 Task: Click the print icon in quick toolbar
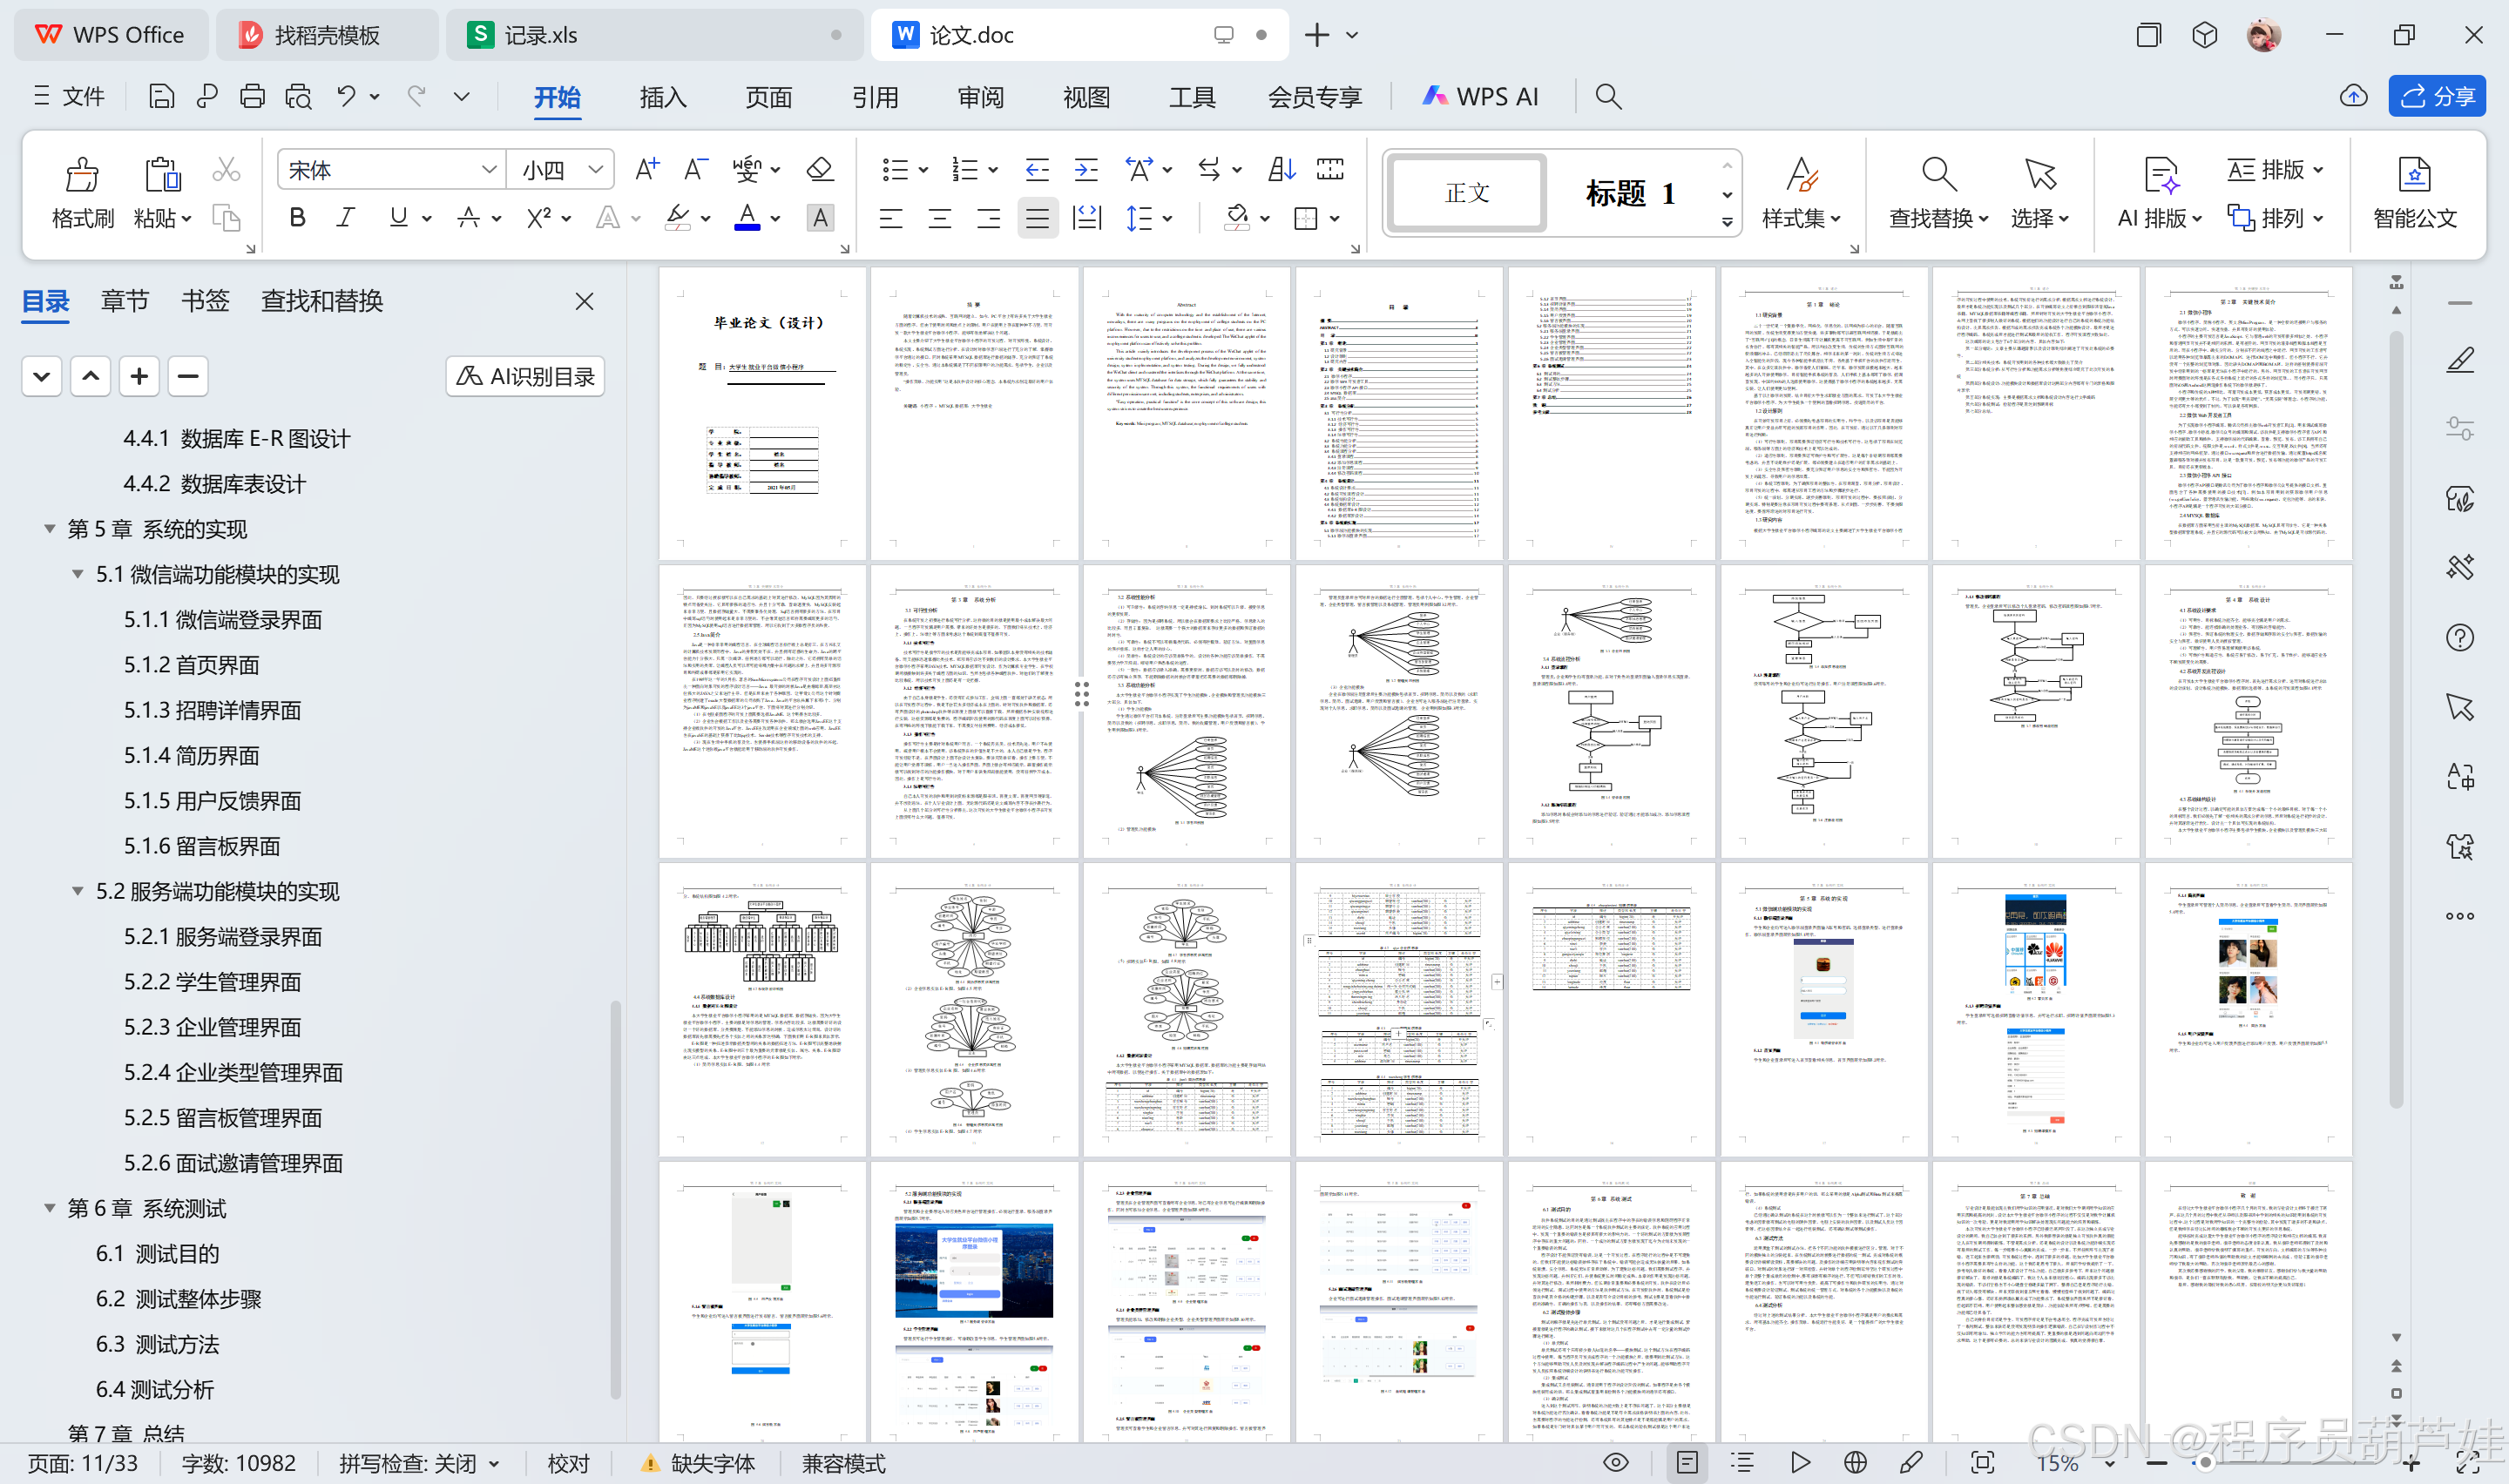252,96
